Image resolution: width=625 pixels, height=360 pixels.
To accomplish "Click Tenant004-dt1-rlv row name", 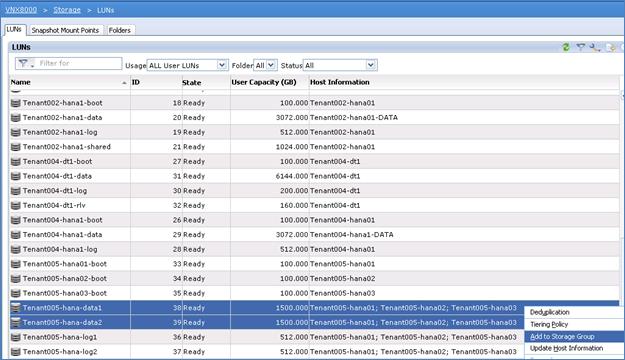I will tap(54, 205).
